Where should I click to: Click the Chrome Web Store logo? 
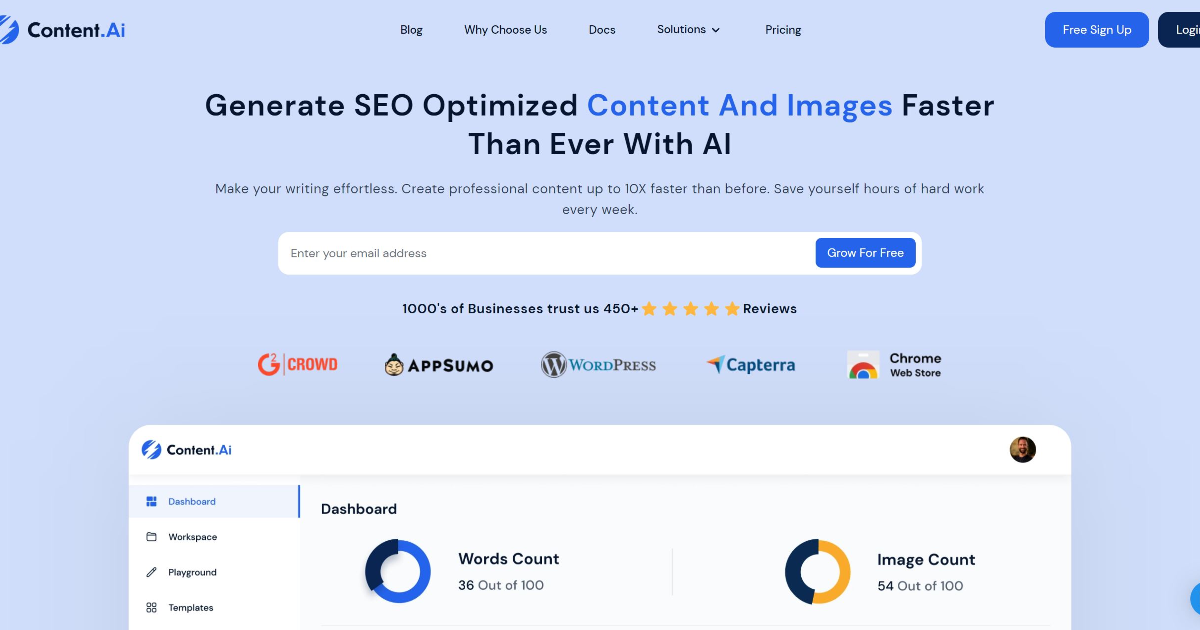(x=894, y=365)
